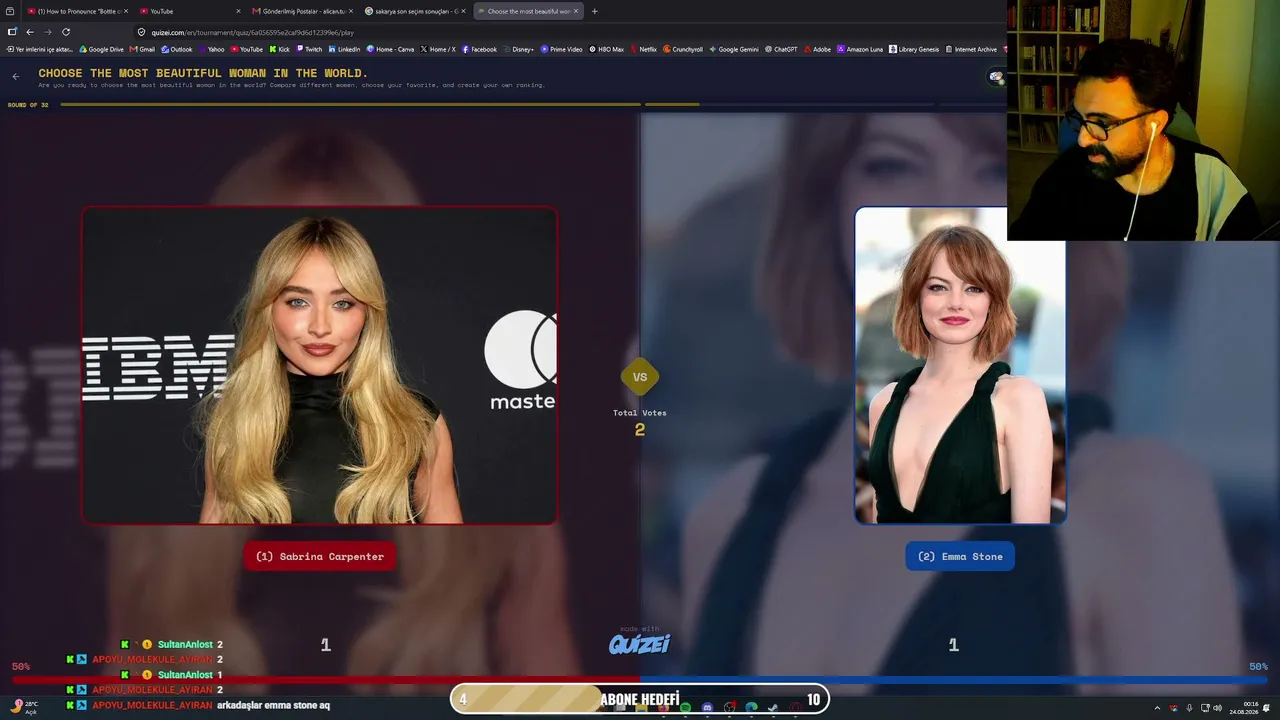Open the volume control in system tray

click(1217, 708)
